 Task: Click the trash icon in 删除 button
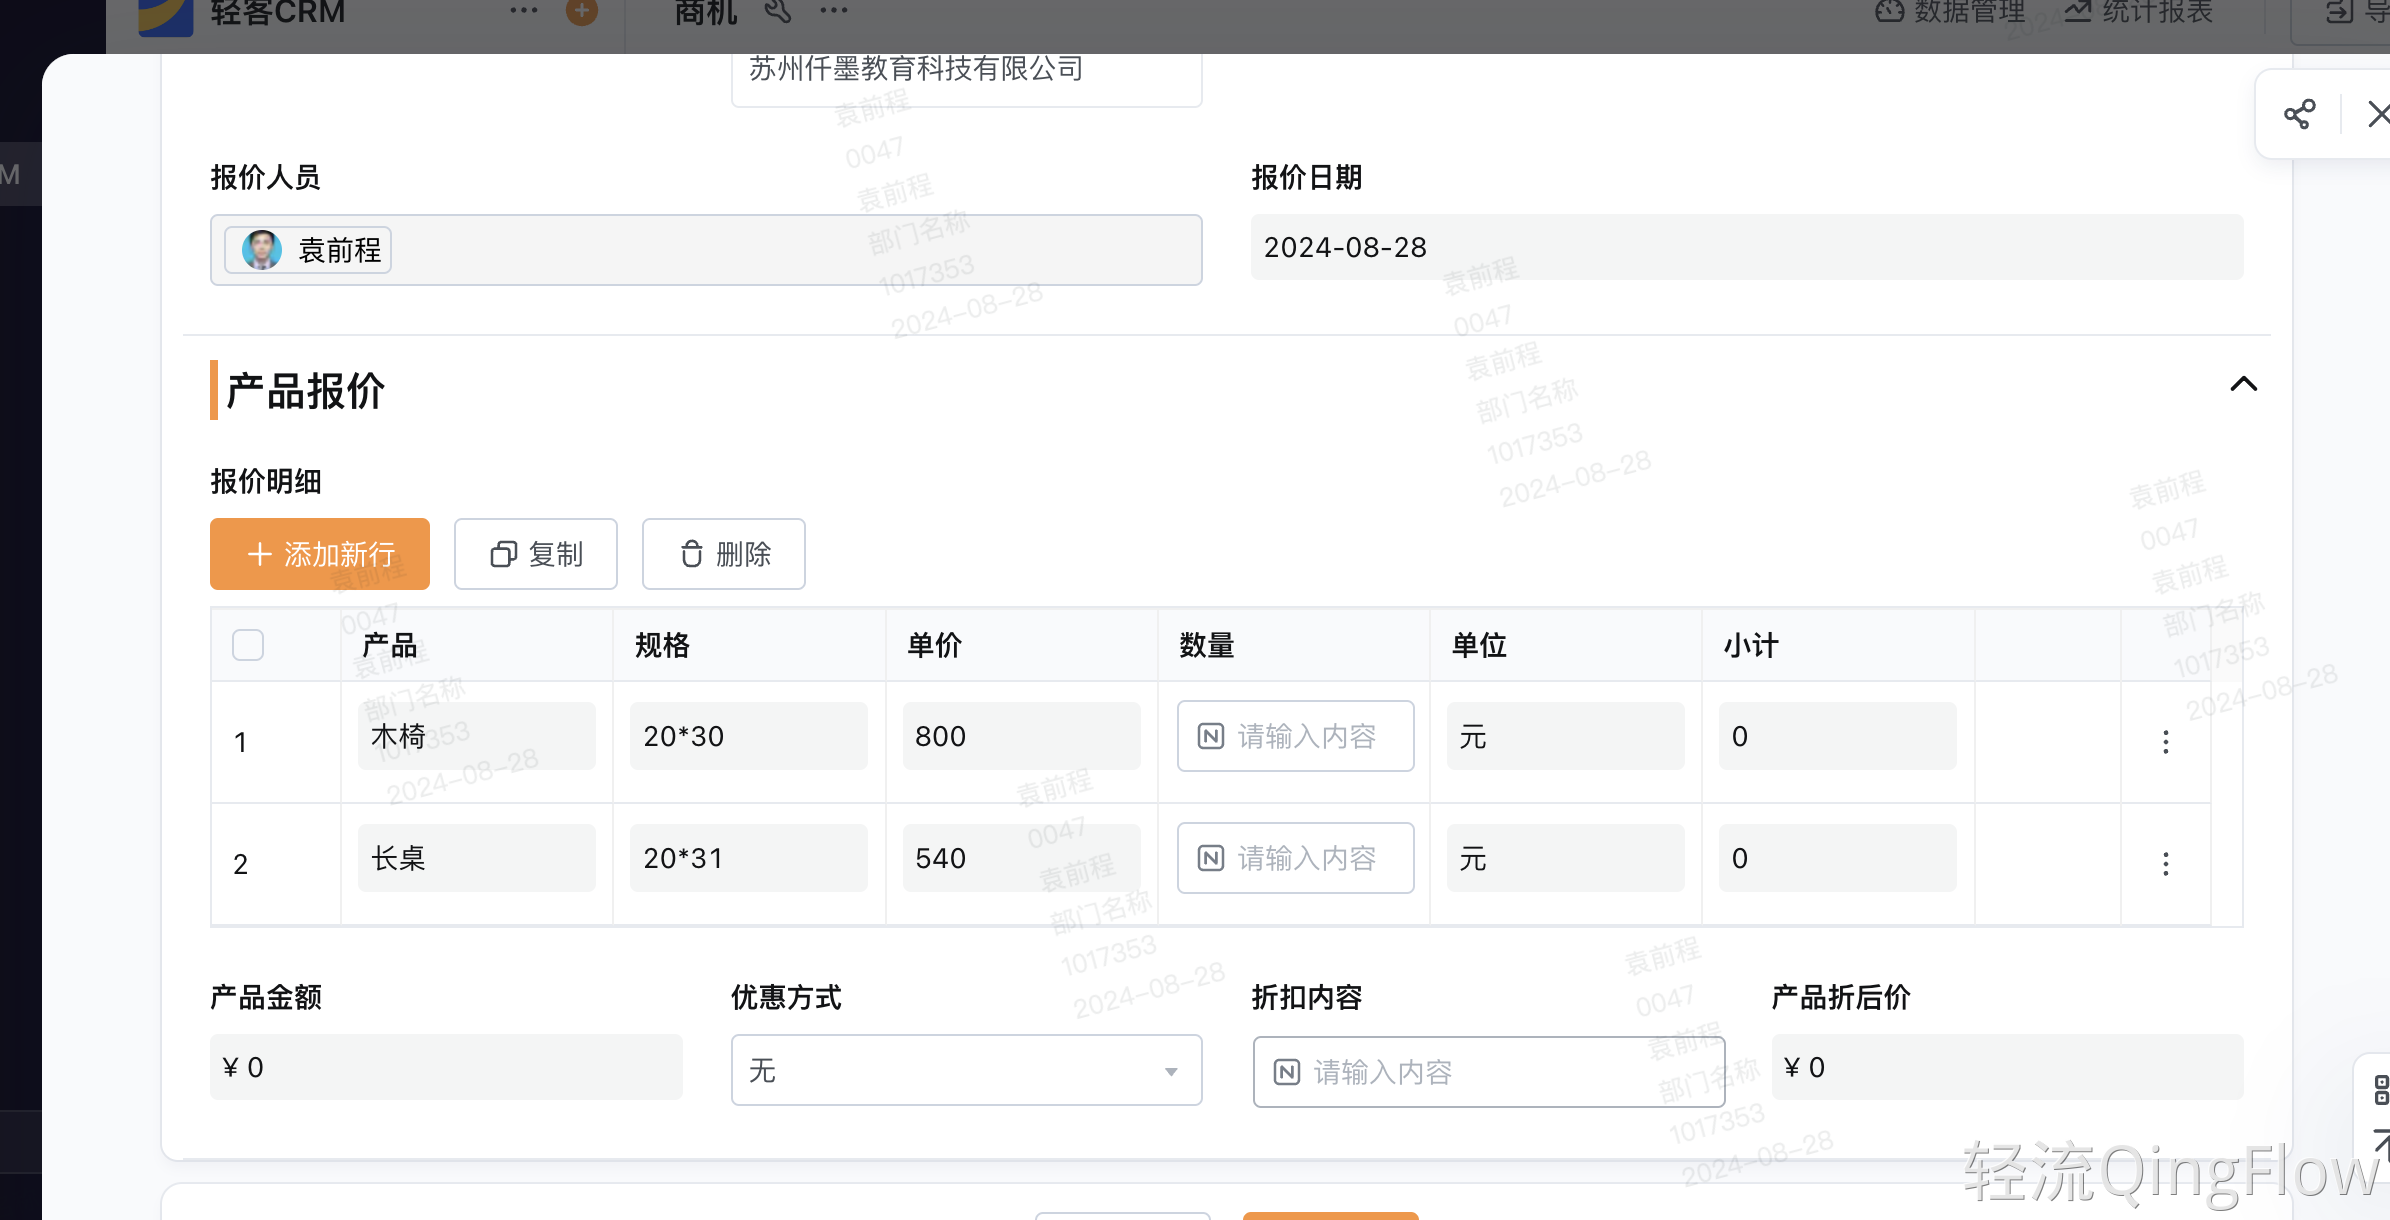[691, 554]
